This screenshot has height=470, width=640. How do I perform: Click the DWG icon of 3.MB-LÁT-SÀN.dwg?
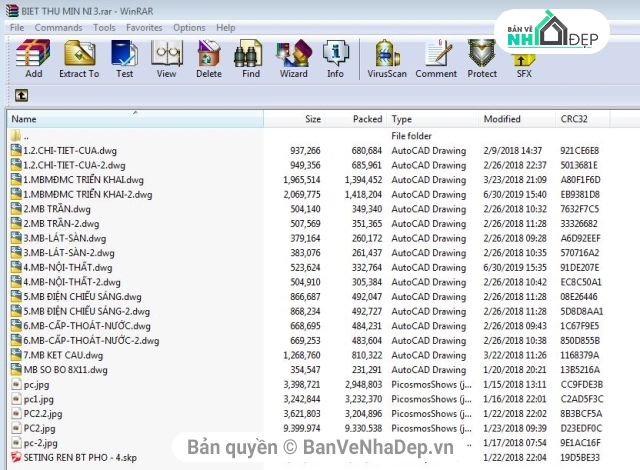coord(16,238)
